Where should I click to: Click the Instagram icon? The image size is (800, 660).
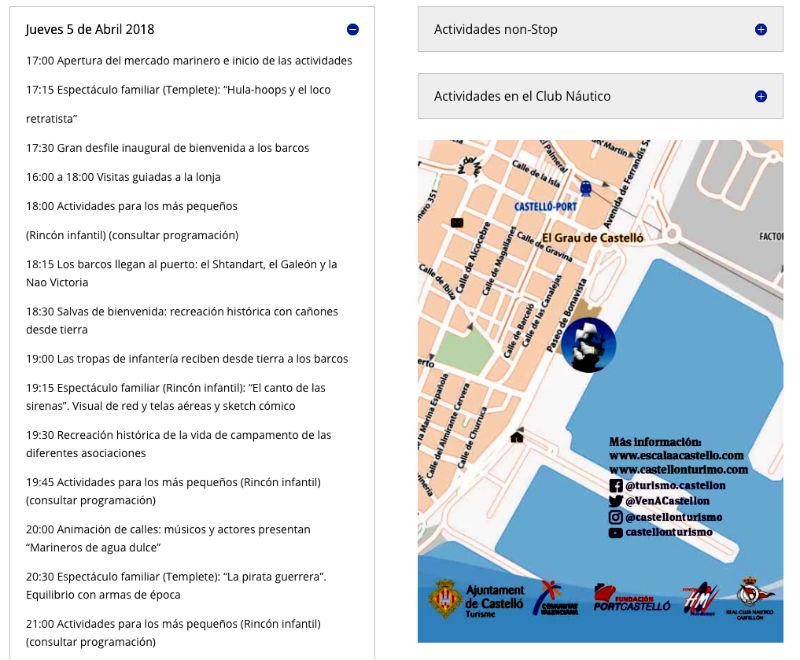(616, 517)
